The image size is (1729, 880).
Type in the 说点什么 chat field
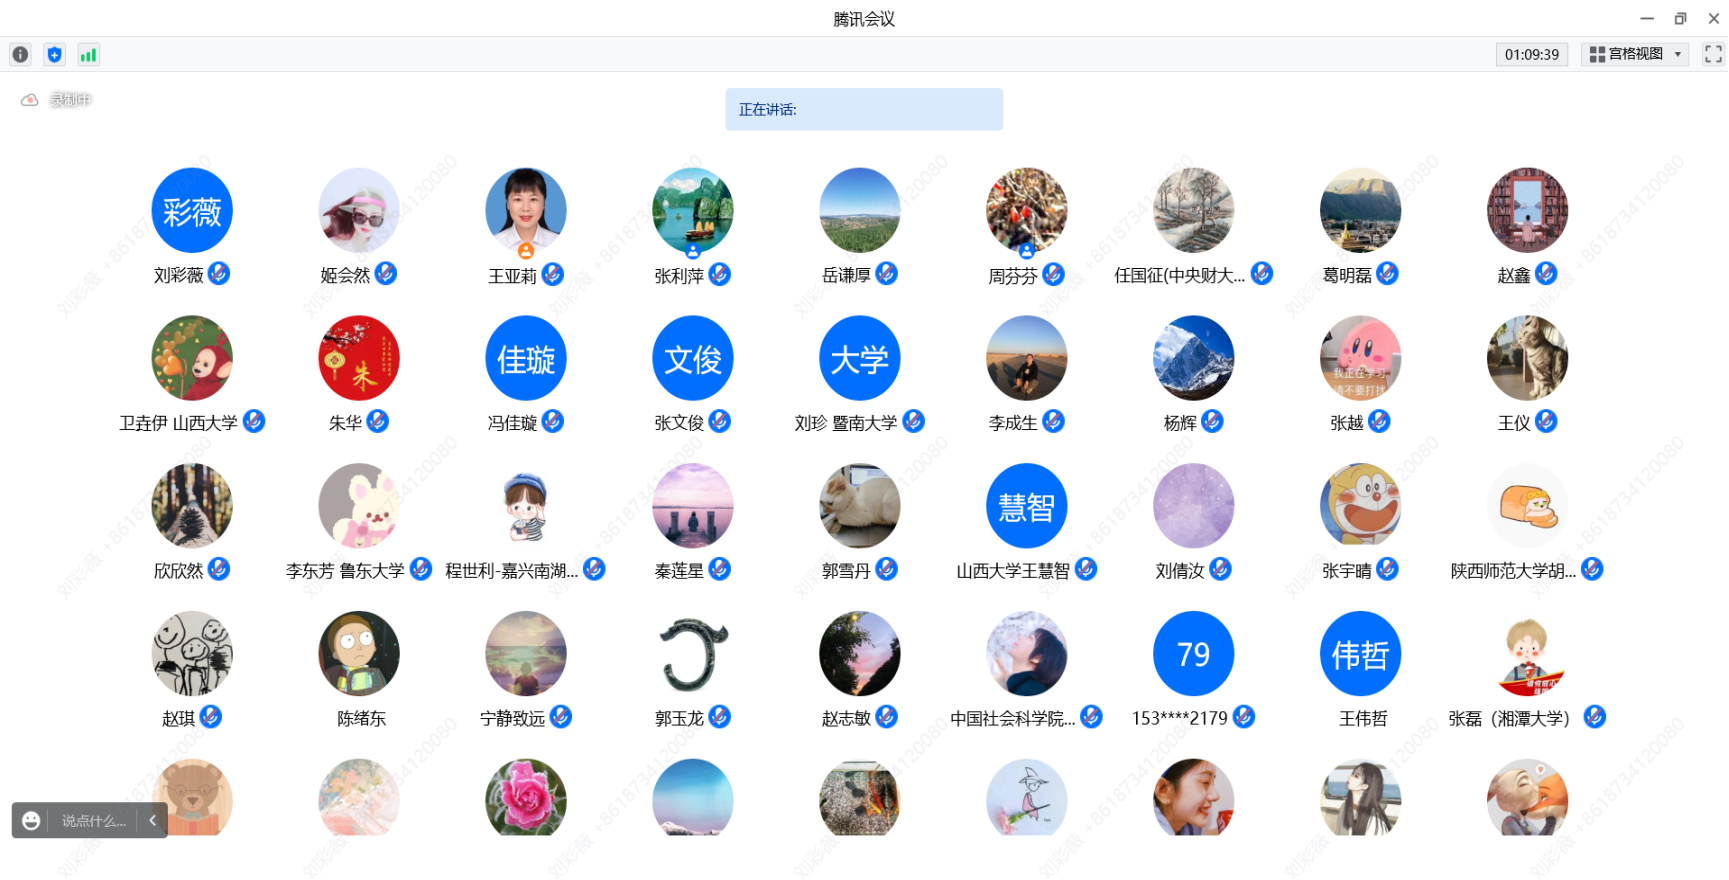pos(94,821)
